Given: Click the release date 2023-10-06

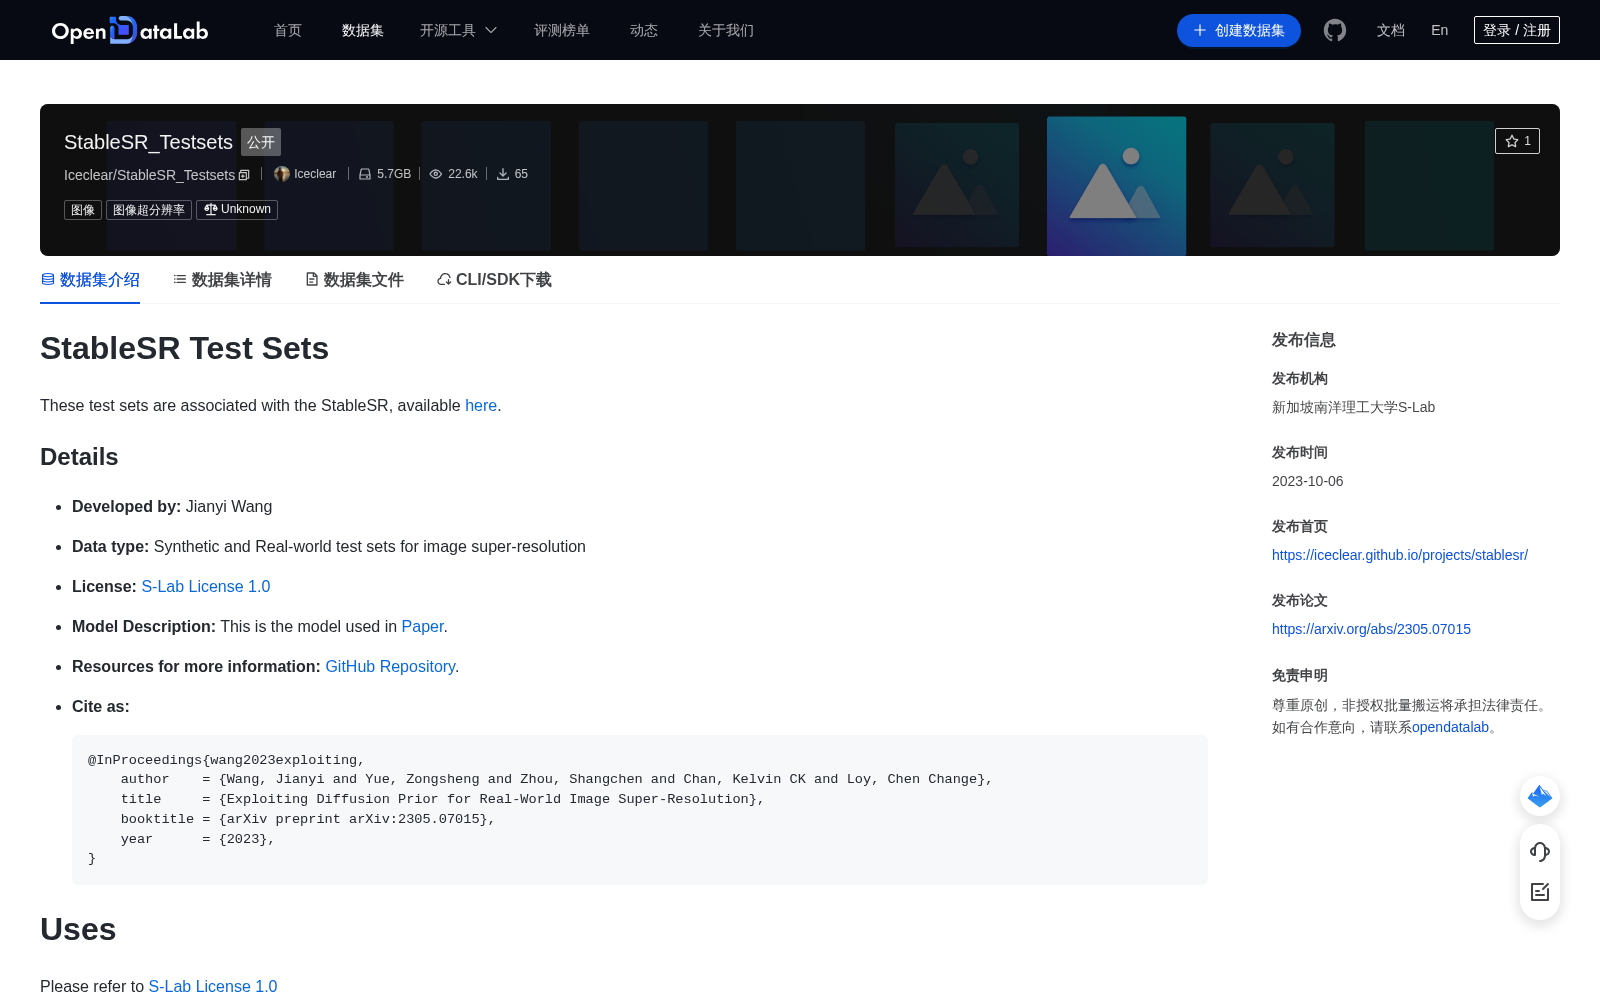Looking at the screenshot, I should (x=1308, y=481).
